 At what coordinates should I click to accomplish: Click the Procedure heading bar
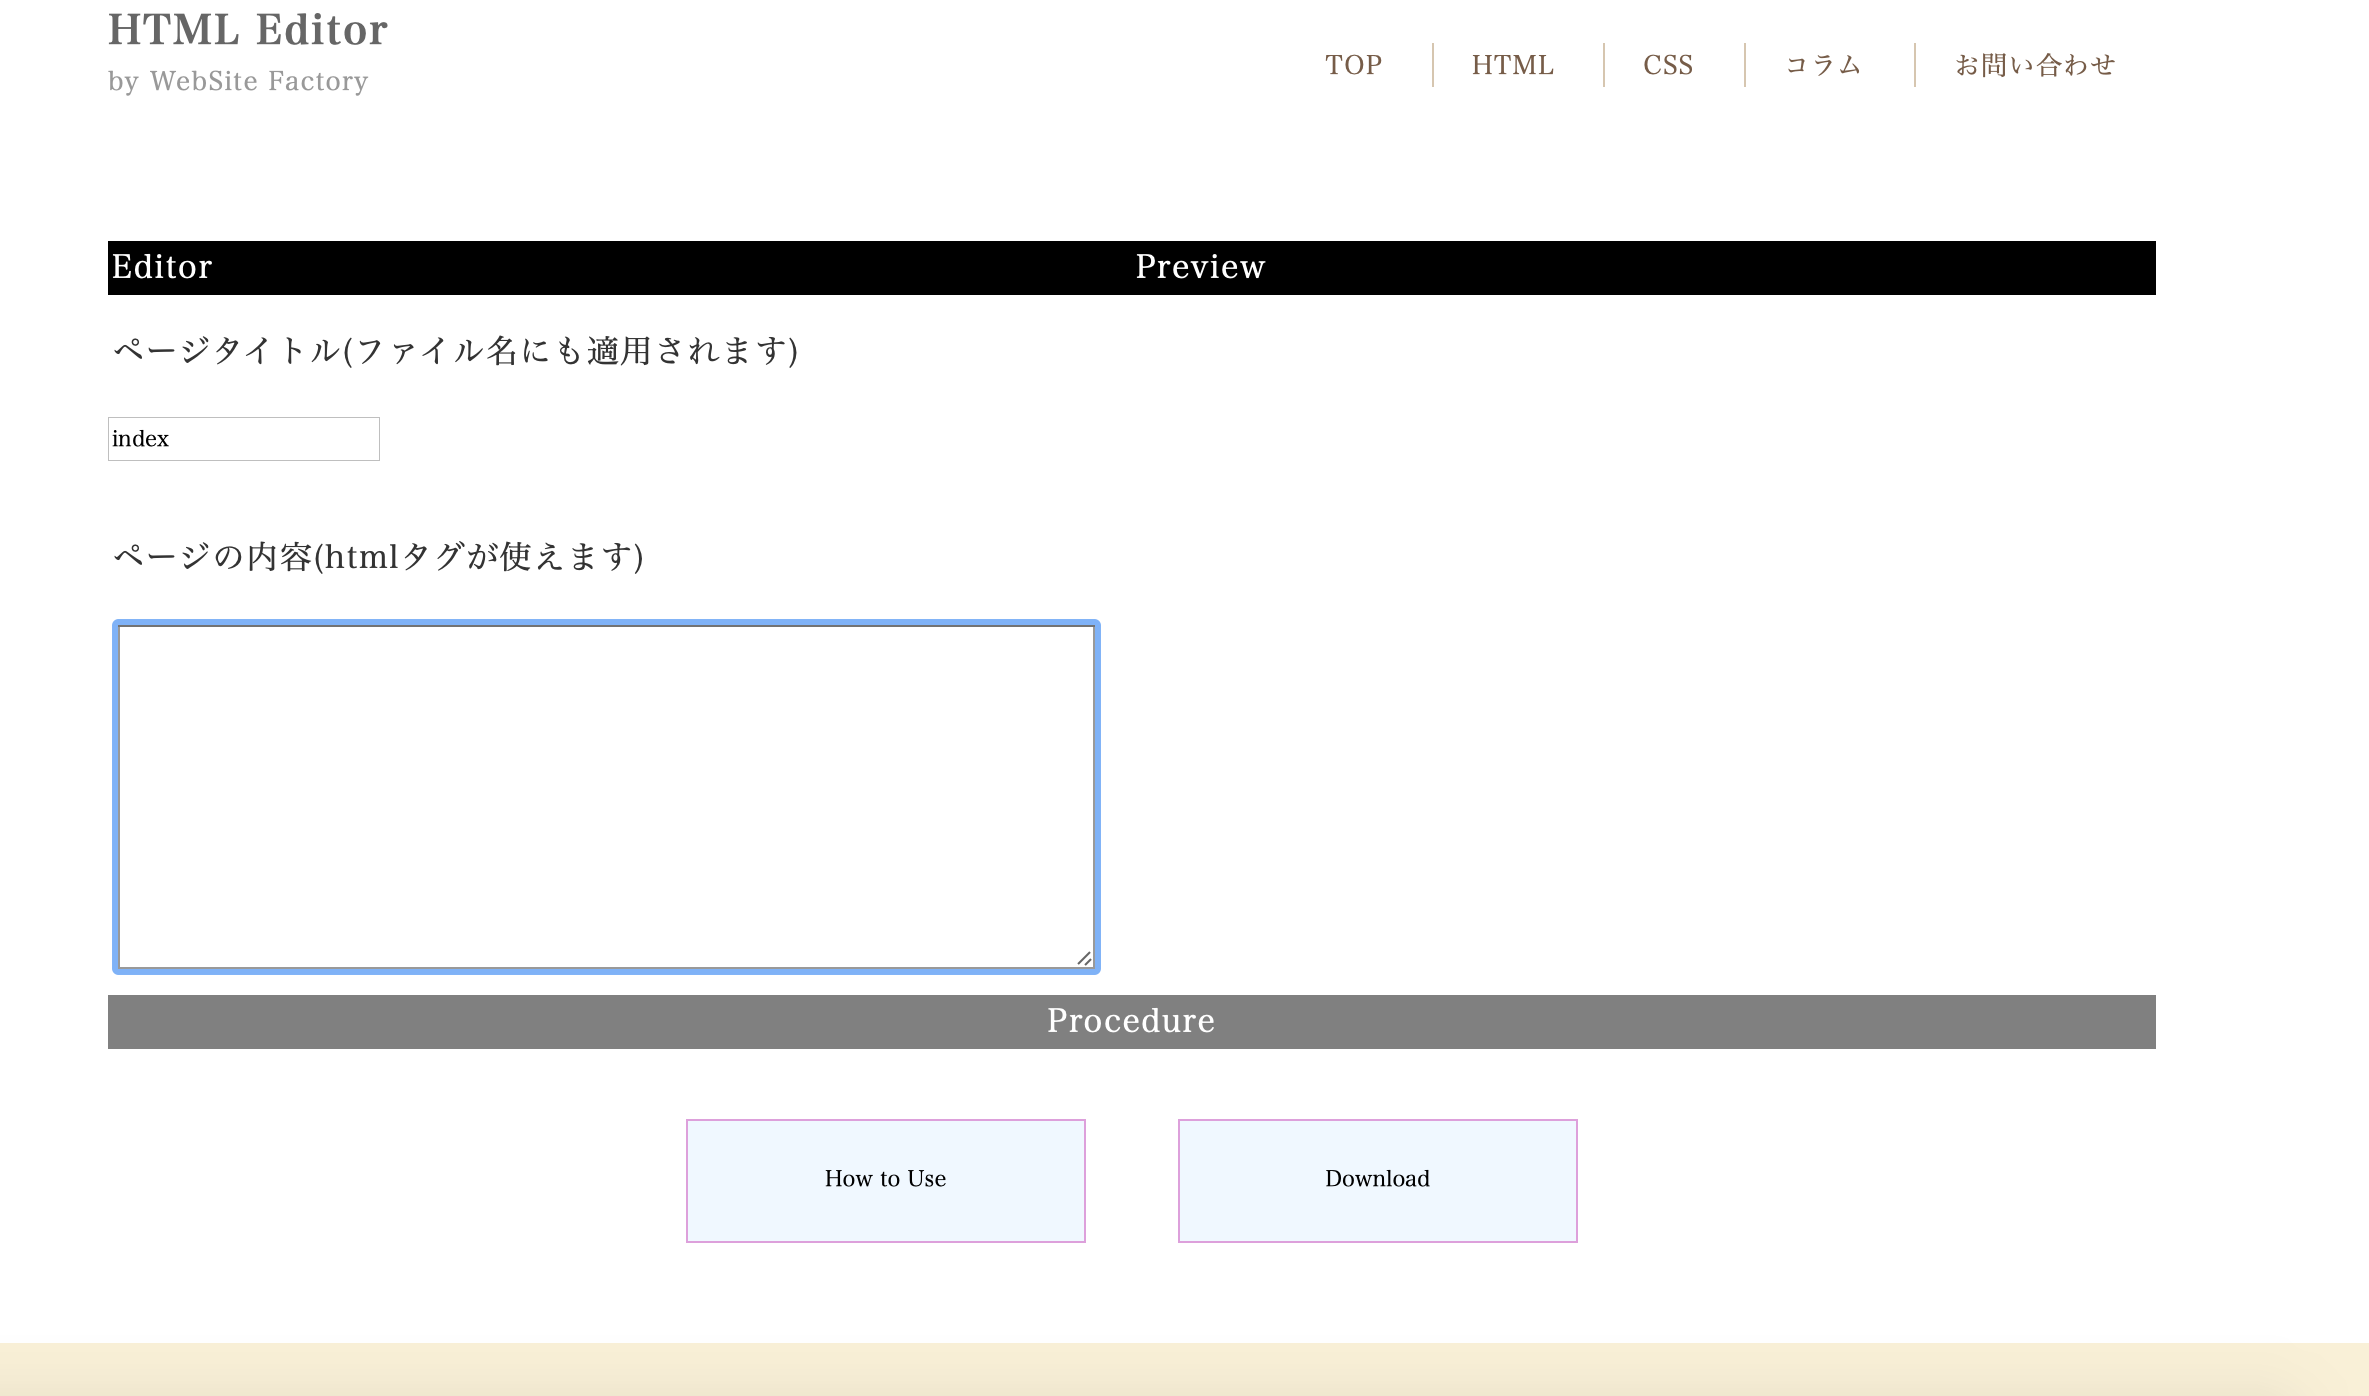click(1132, 1022)
